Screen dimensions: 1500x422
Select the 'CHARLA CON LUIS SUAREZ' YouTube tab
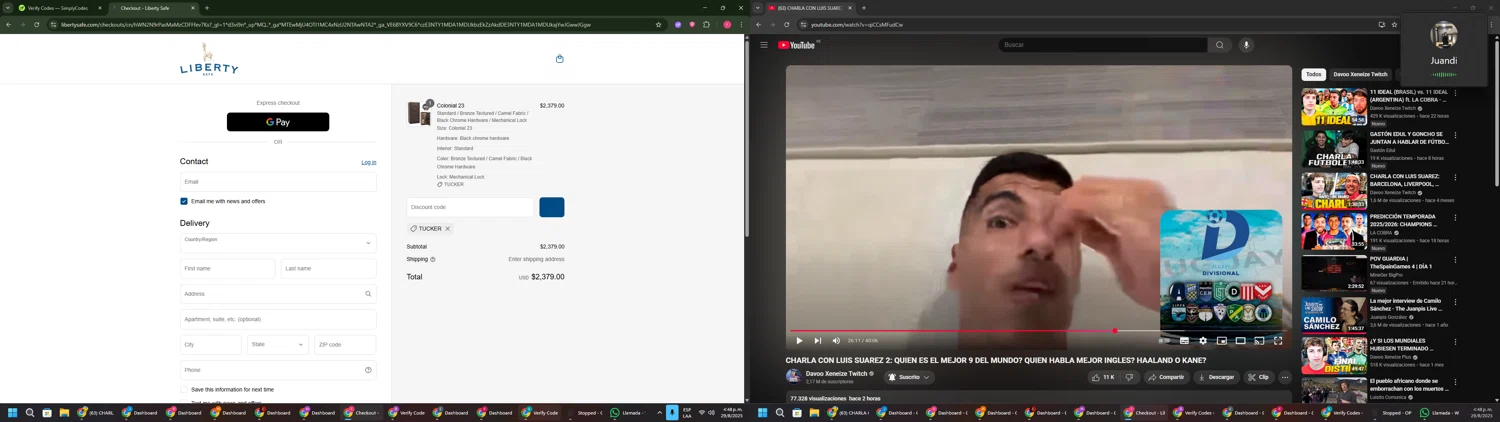tap(810, 8)
